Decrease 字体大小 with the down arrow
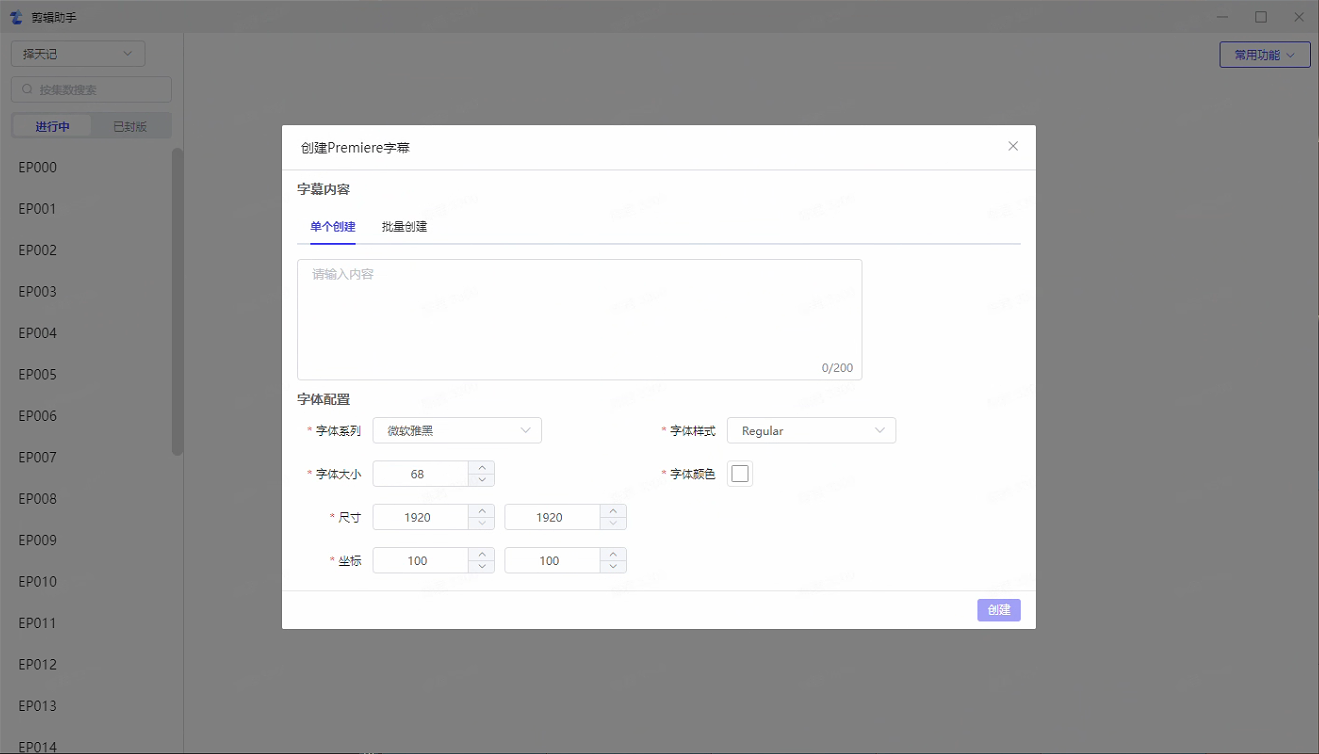Image resolution: width=1319 pixels, height=754 pixels. tap(482, 480)
